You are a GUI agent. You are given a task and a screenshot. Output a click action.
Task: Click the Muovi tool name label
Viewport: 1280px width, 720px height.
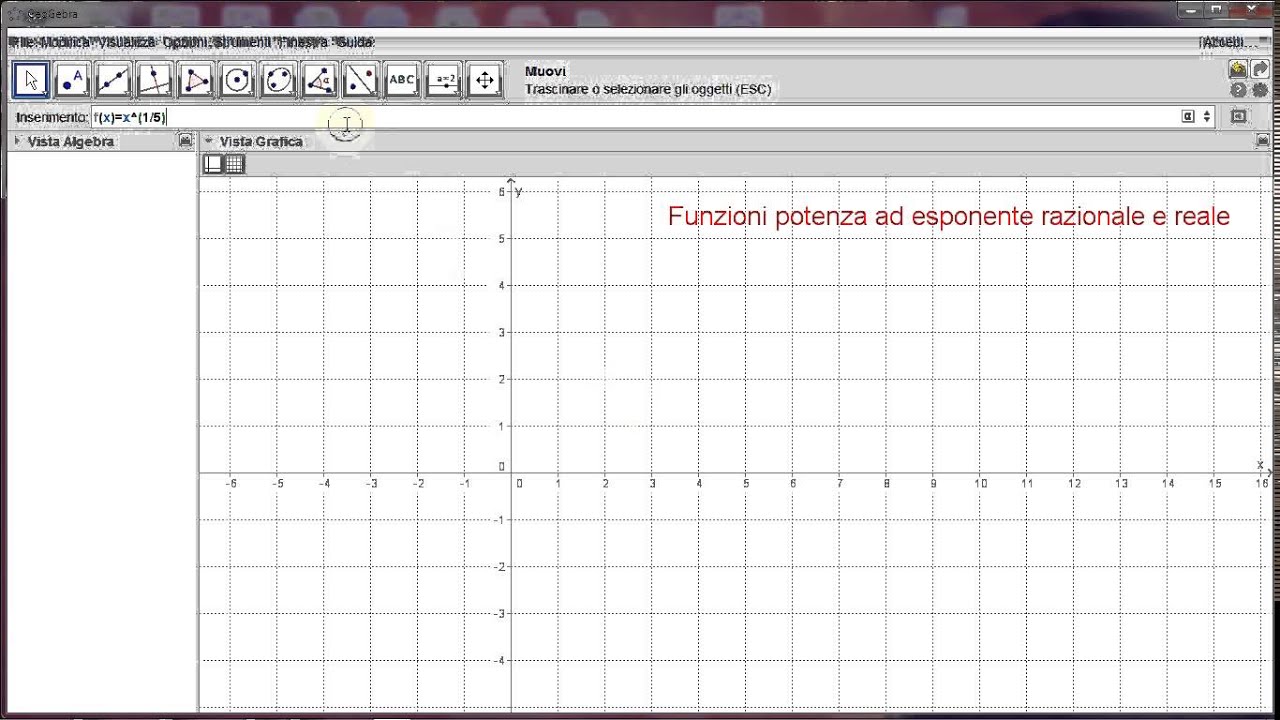tap(545, 71)
